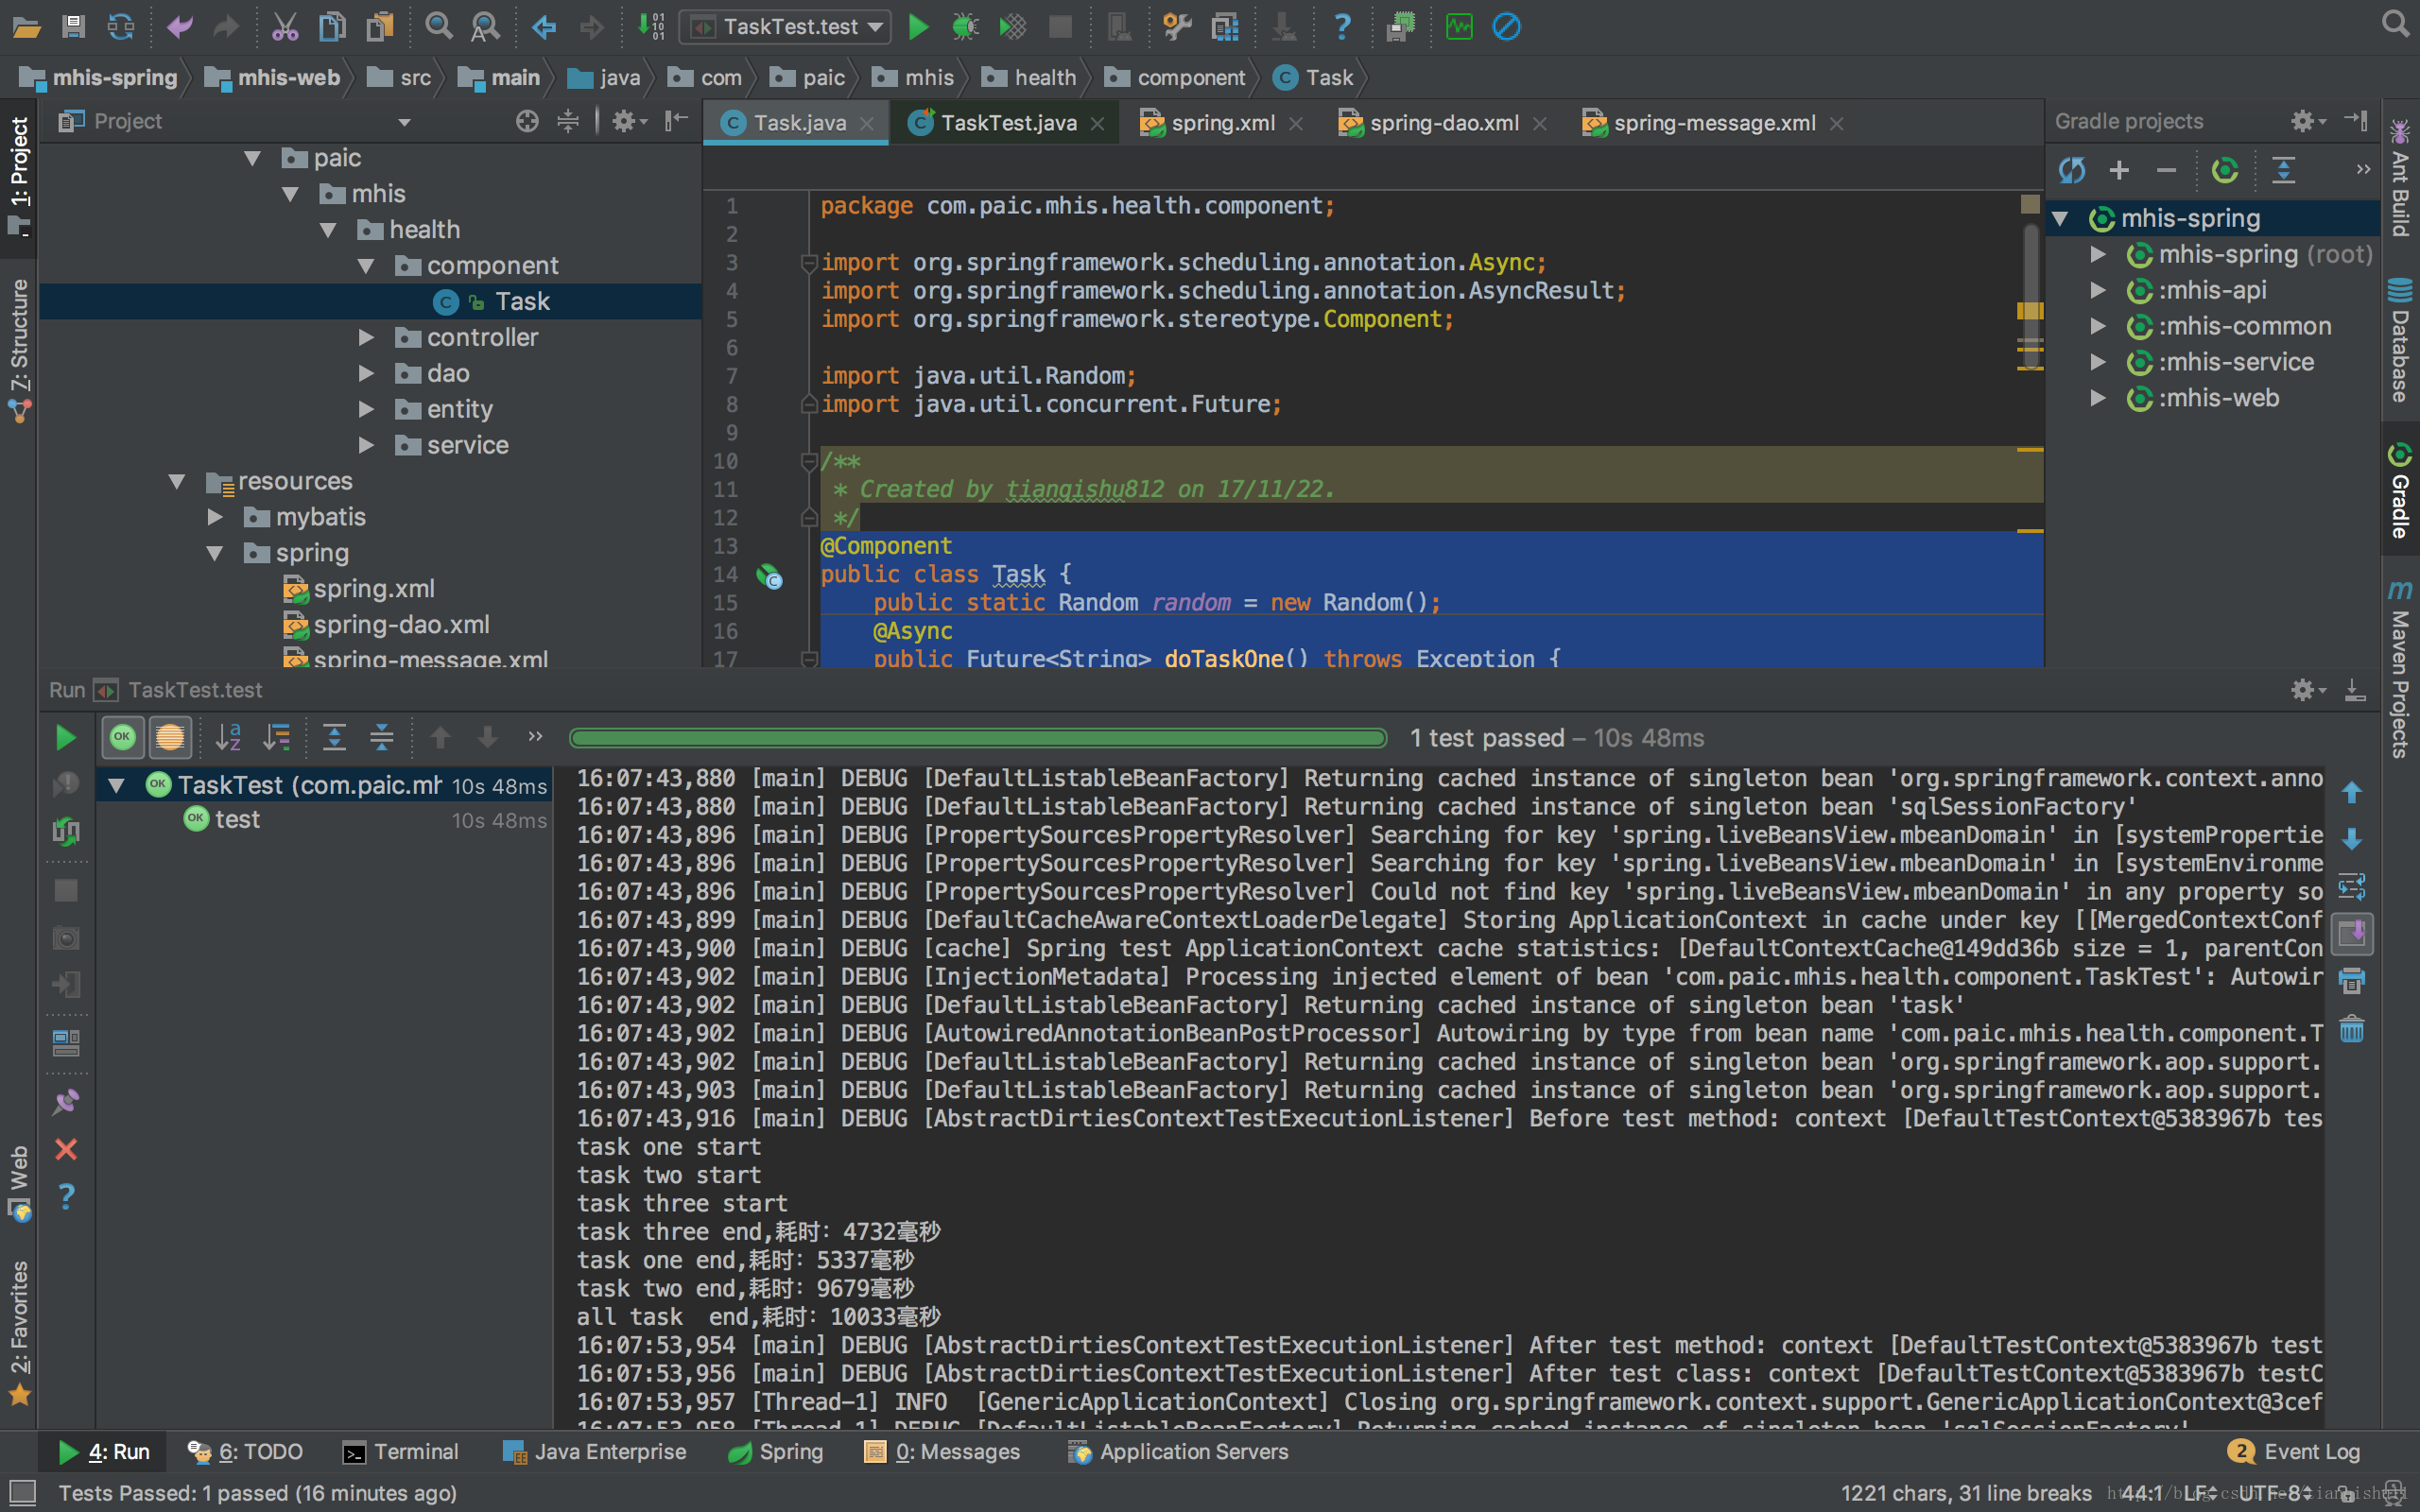Expand the mybatis folder
This screenshot has width=2420, height=1512.
(x=215, y=517)
